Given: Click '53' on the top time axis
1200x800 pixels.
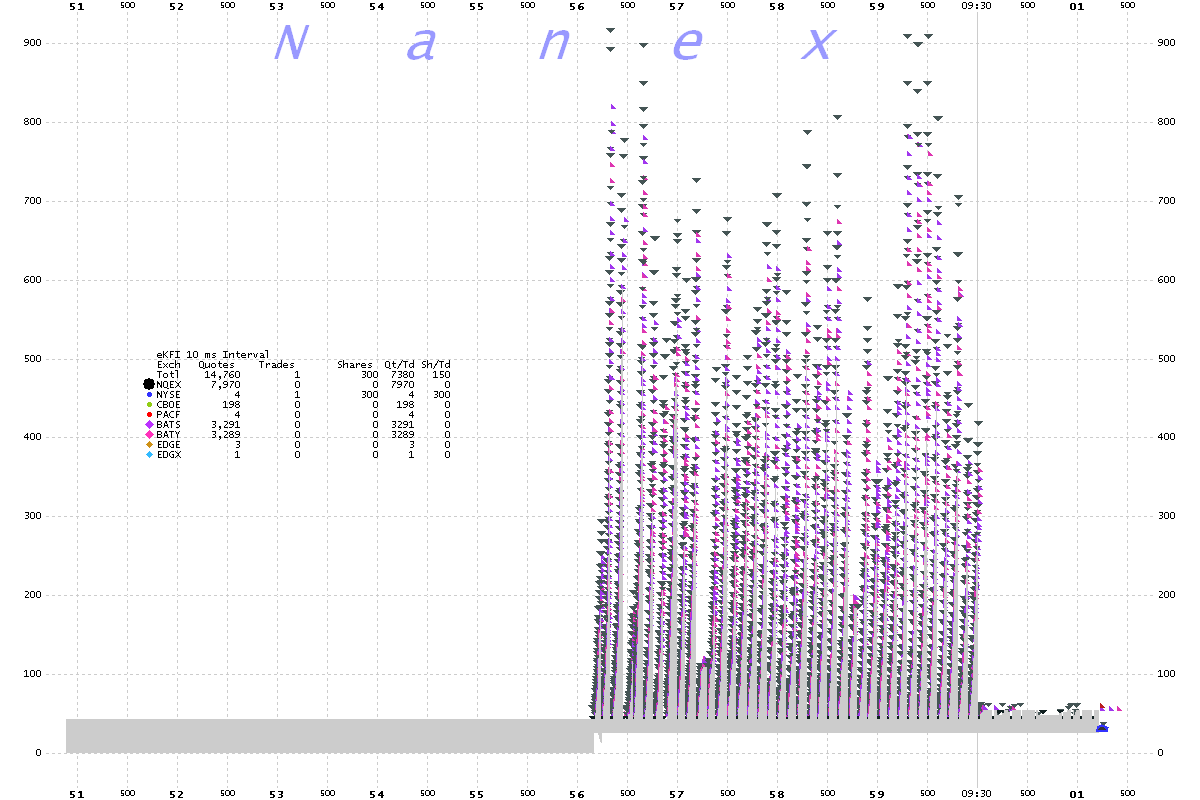Looking at the screenshot, I should tap(277, 6).
